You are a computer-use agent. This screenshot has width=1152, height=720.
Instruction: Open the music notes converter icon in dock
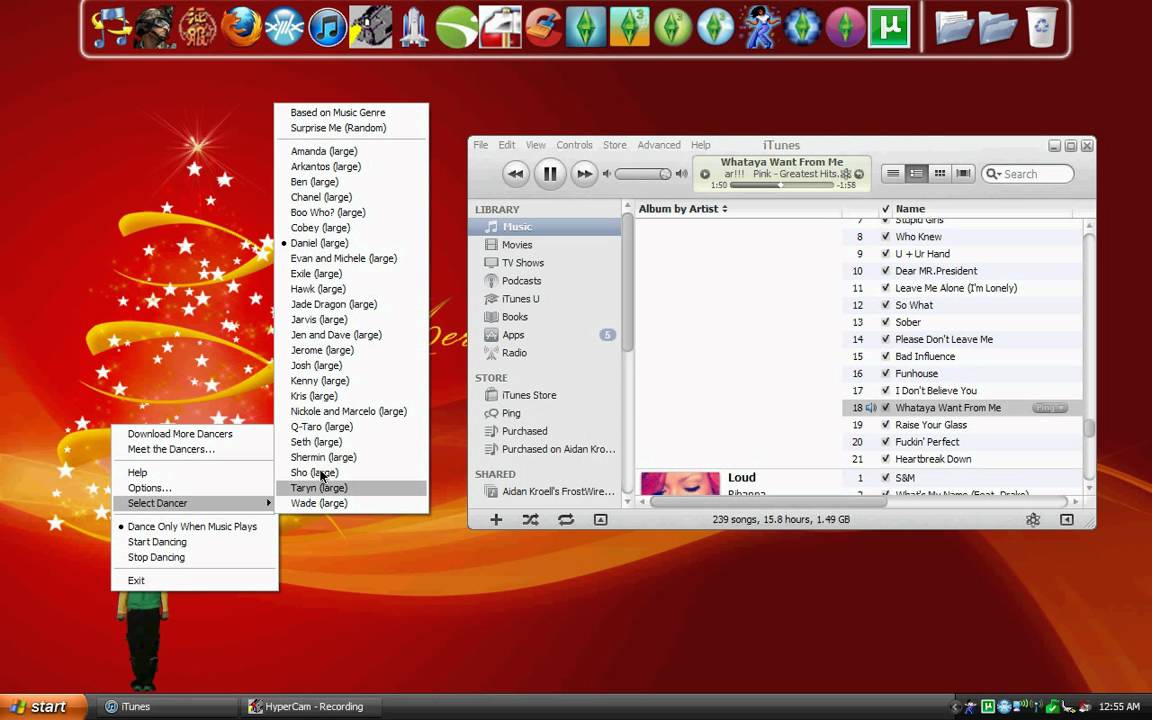point(111,28)
